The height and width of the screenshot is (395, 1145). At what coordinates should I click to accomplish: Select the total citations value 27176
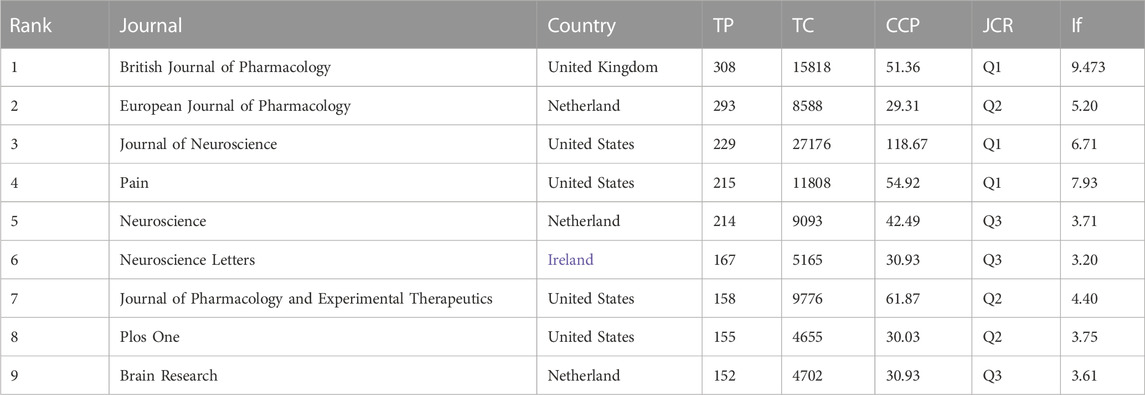[x=812, y=145]
